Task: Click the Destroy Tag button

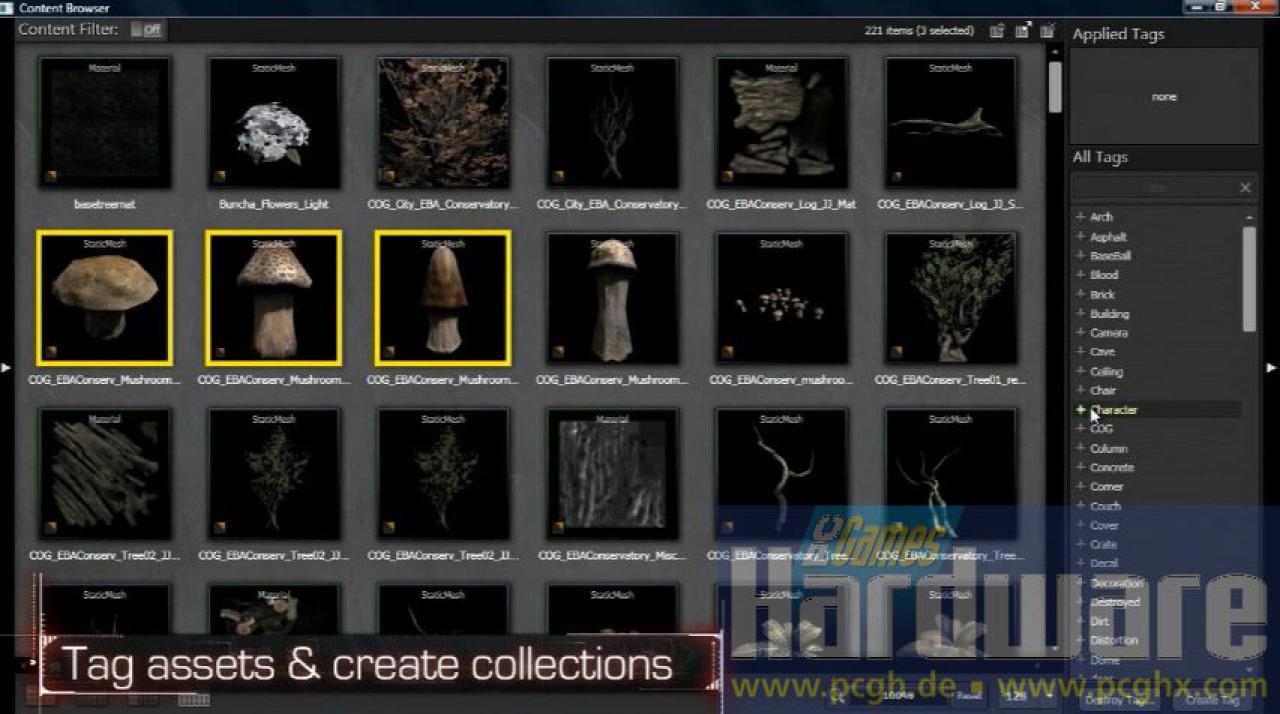Action: pyautogui.click(x=1120, y=700)
